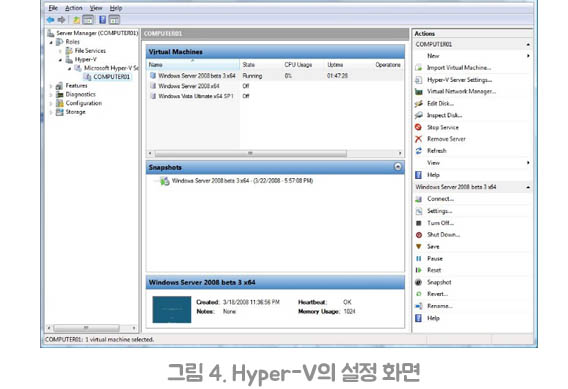Select Diagnostics in the tree
The image size is (568, 389).
point(80,94)
